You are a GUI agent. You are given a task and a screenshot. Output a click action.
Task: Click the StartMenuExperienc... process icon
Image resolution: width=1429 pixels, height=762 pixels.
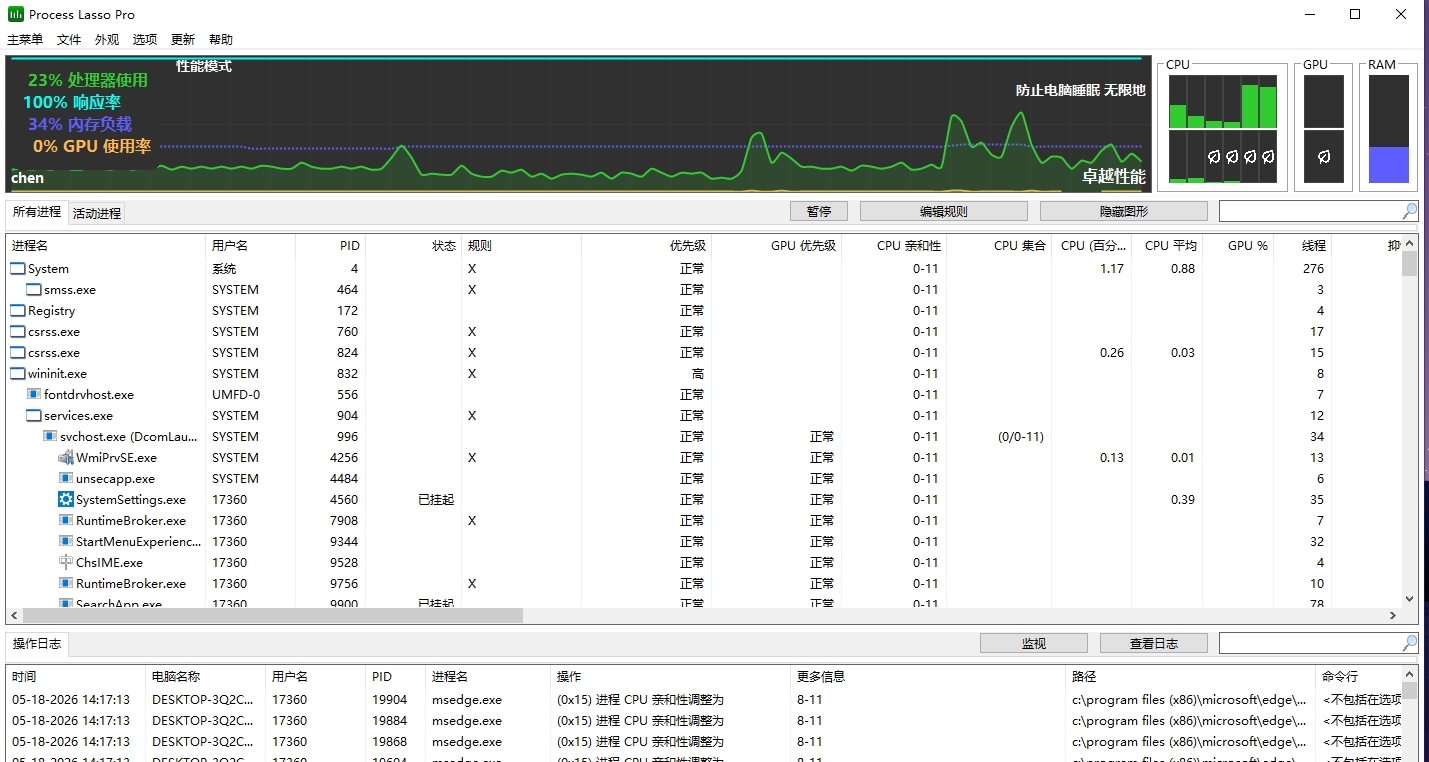tap(65, 542)
